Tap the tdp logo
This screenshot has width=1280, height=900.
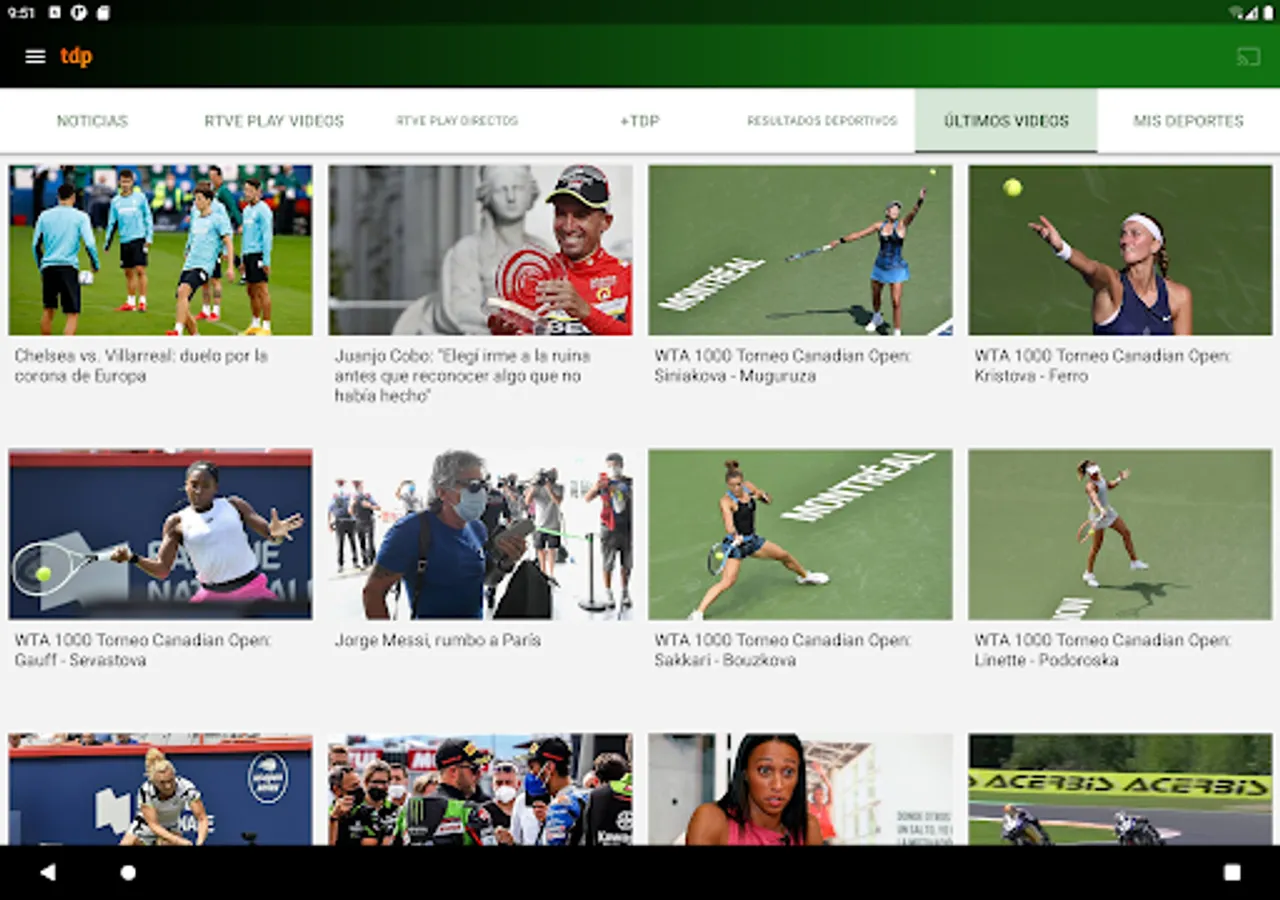click(x=76, y=57)
